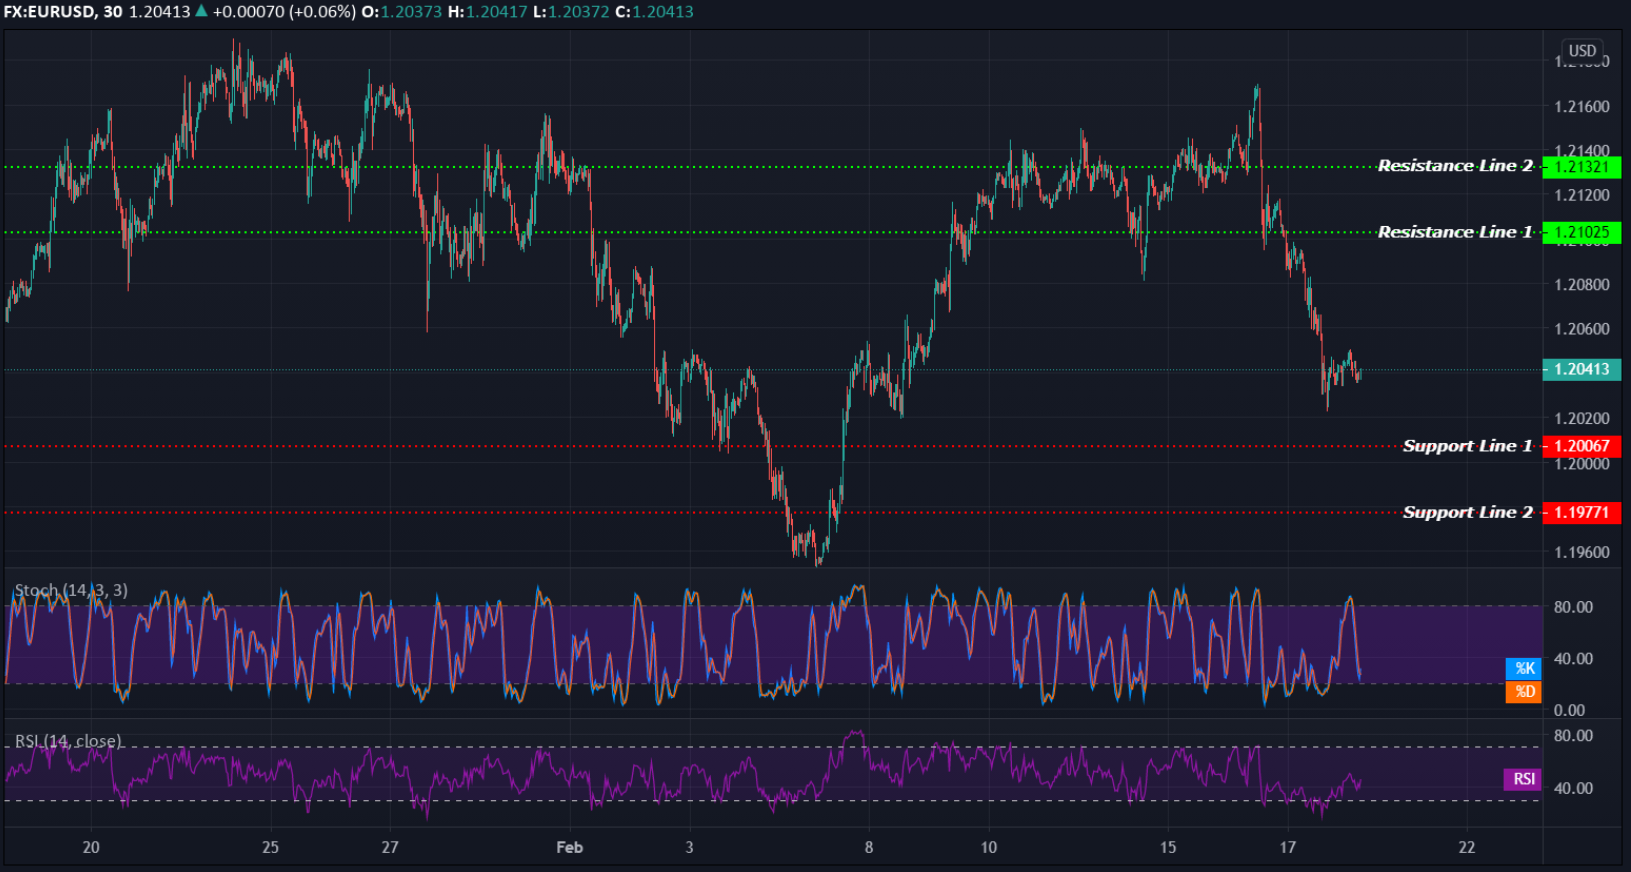Viewport: 1631px width, 872px height.
Task: Click date 20 on the time axis
Action: pos(91,847)
